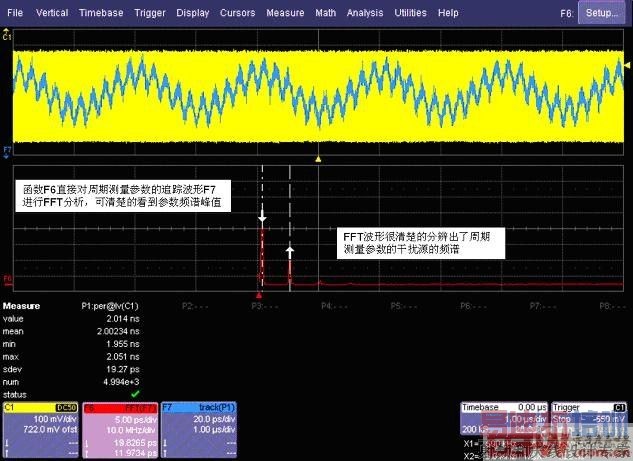Open the Utilities menu
The image size is (633, 461).
tap(410, 13)
